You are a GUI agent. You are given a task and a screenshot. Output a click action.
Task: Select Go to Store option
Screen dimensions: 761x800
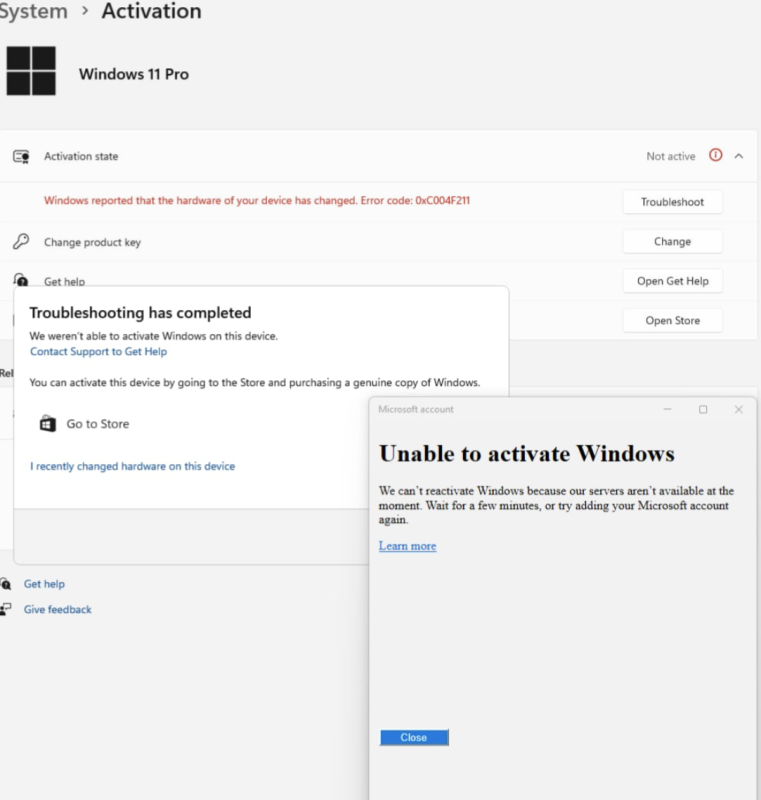pyautogui.click(x=85, y=423)
